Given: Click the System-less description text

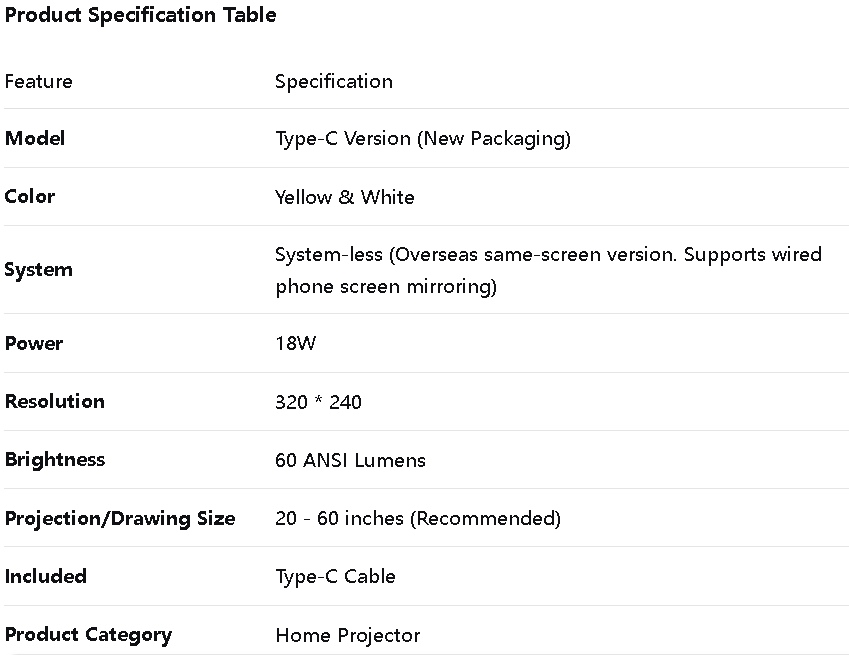Looking at the screenshot, I should (x=548, y=270).
